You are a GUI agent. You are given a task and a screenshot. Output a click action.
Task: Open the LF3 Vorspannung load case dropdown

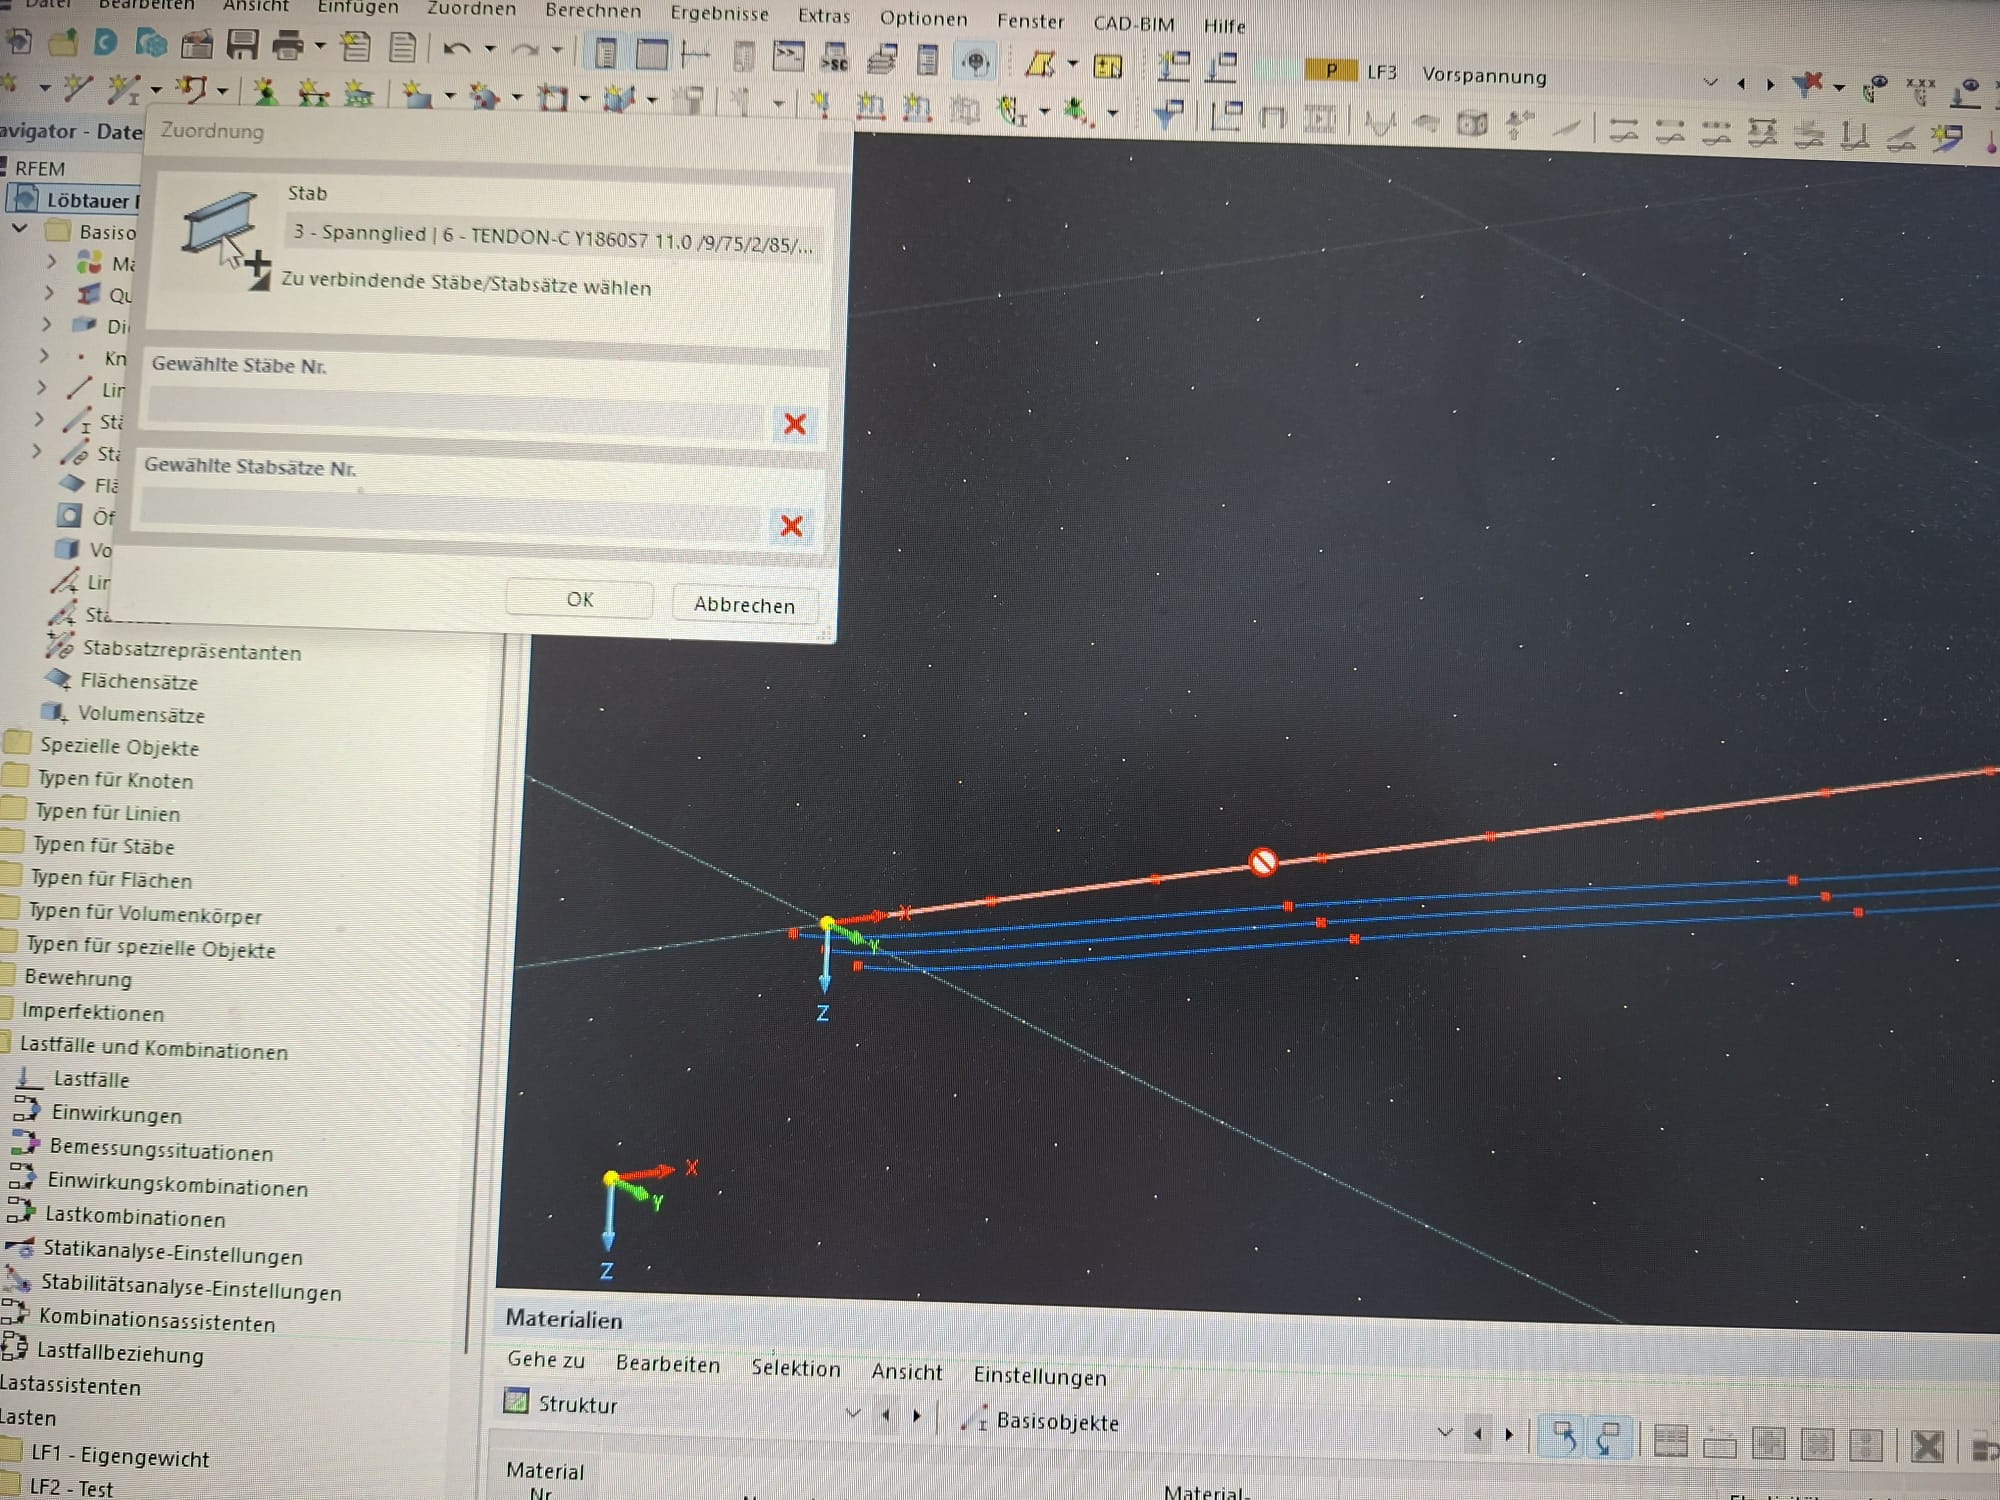coord(1710,82)
